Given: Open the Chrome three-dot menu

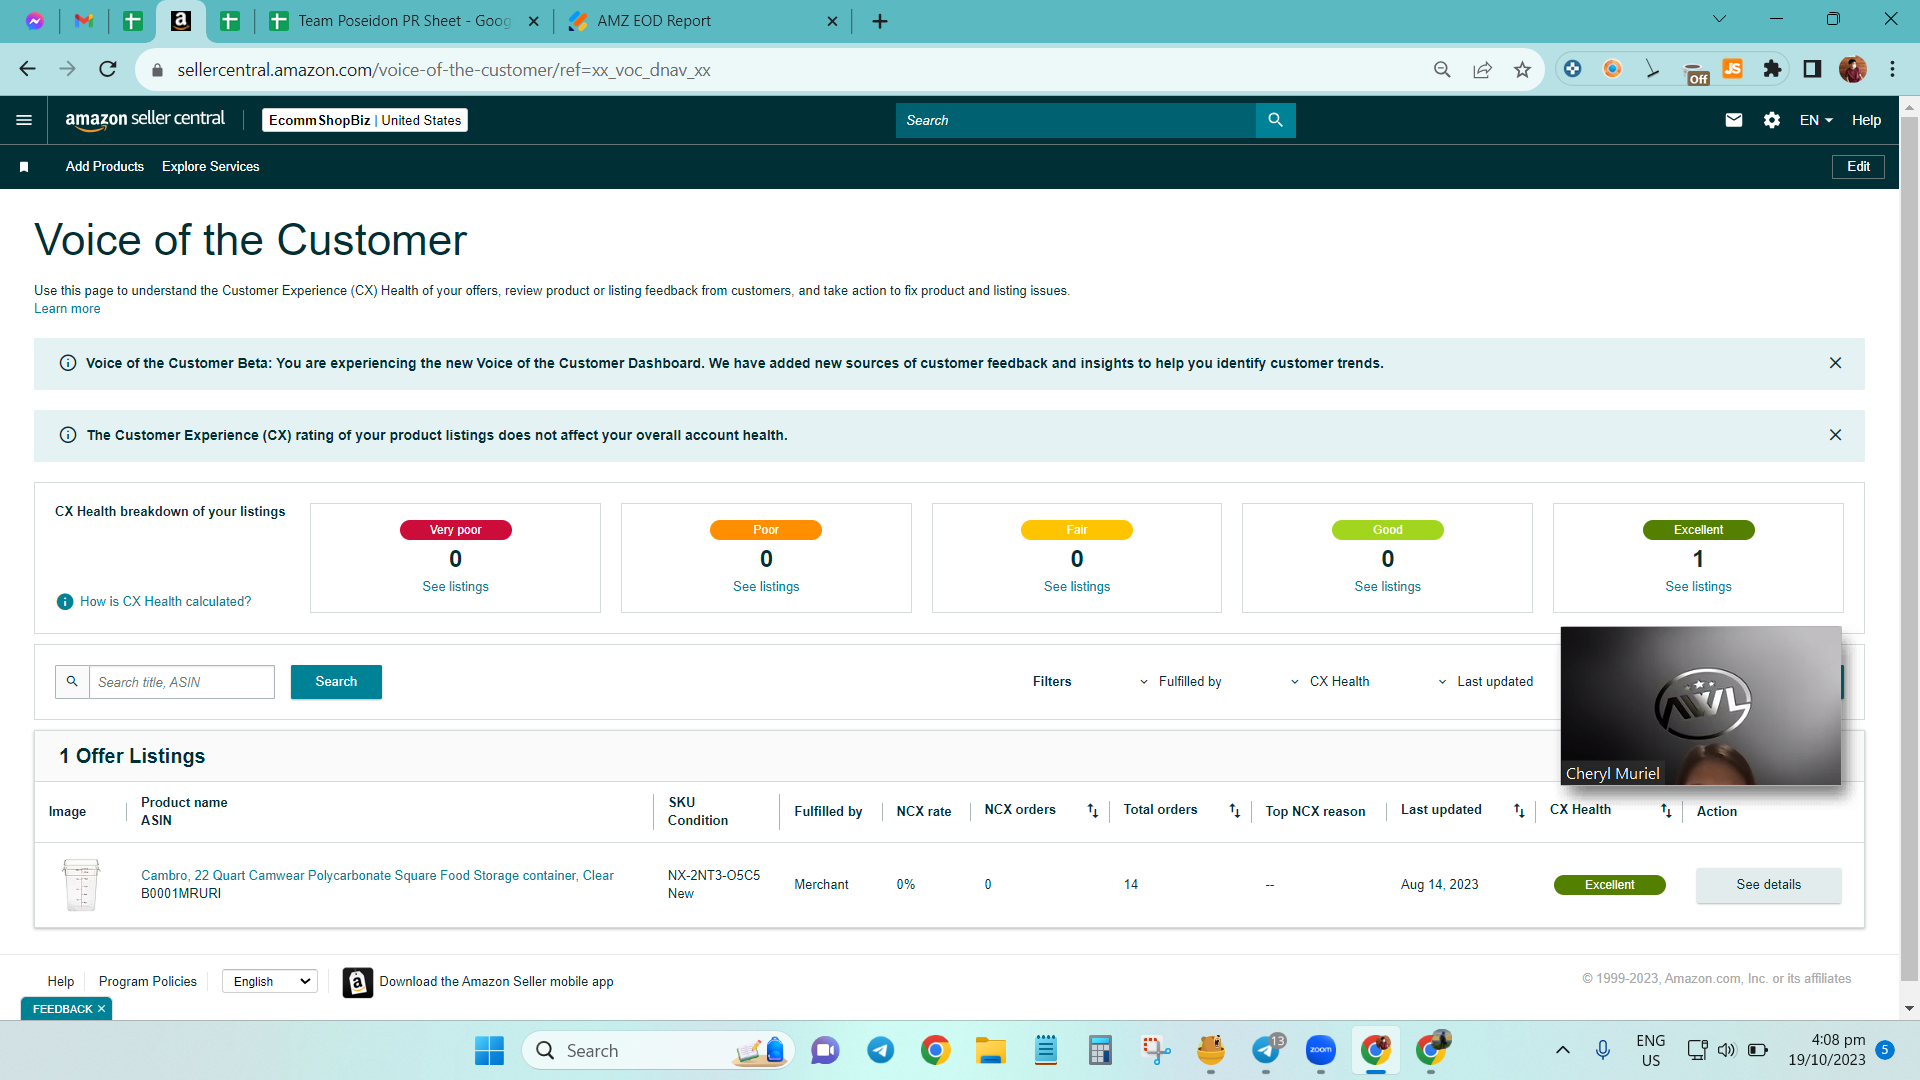Looking at the screenshot, I should point(1892,69).
